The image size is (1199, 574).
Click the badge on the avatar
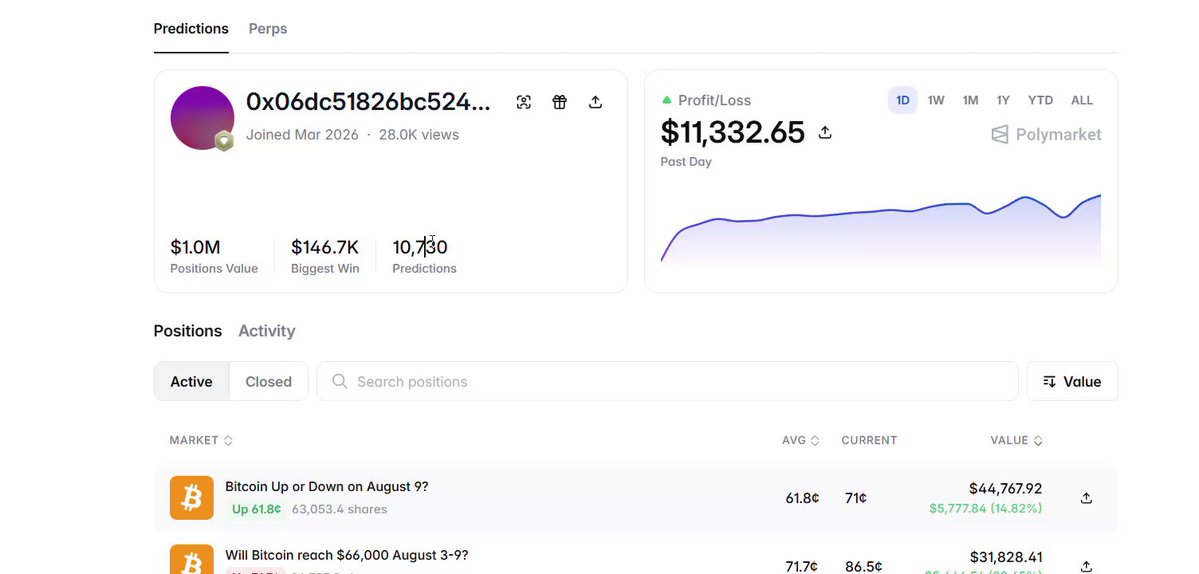(x=223, y=141)
